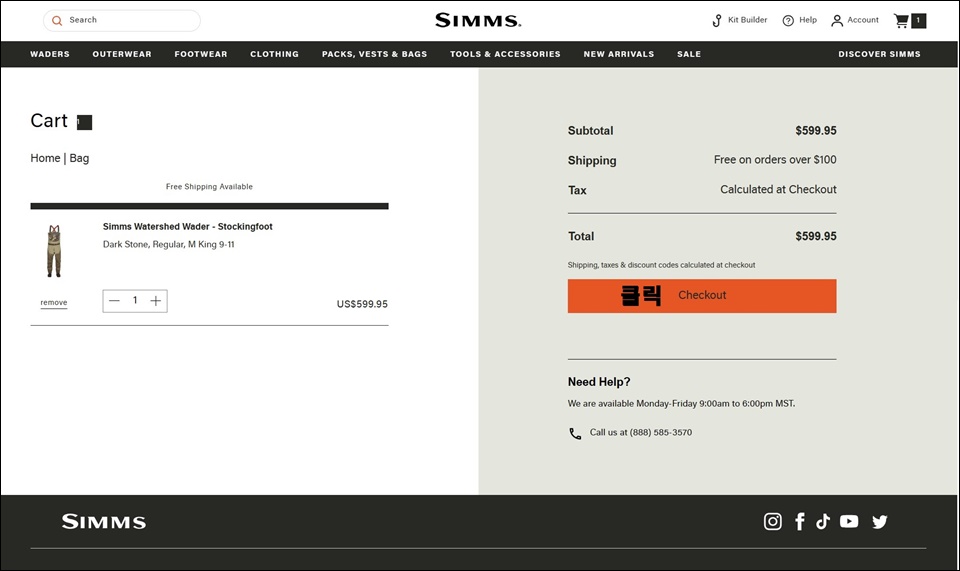
Task: Call us at (888) 585-3570 link
Action: tap(640, 432)
